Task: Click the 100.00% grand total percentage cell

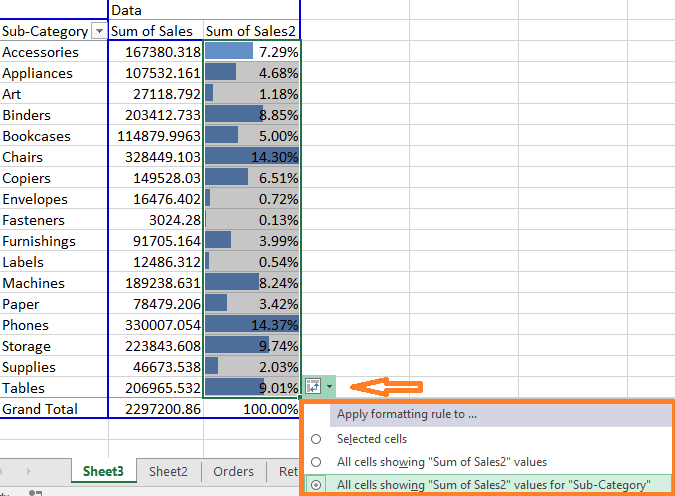Action: (252, 409)
